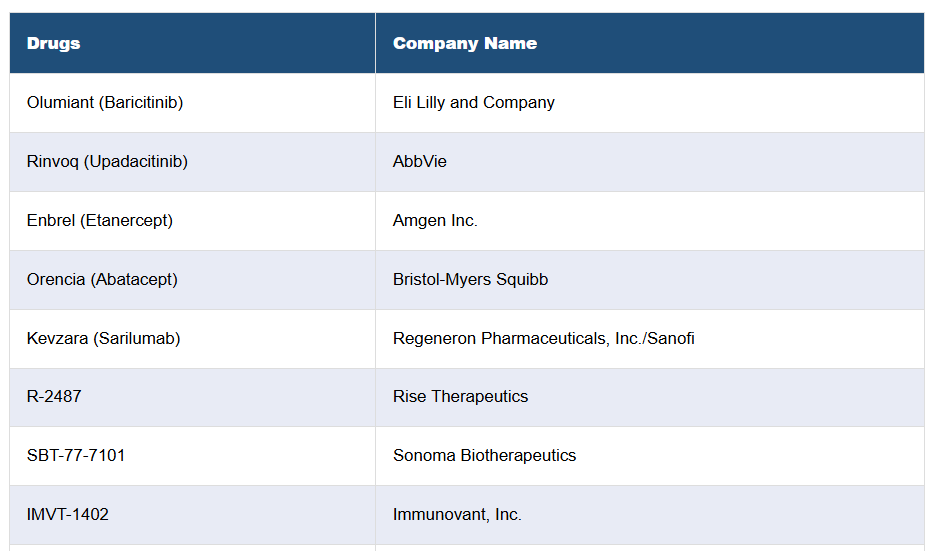Click the Sonoma Biotherapeutics cell
The width and height of the screenshot is (933, 551).
[484, 455]
